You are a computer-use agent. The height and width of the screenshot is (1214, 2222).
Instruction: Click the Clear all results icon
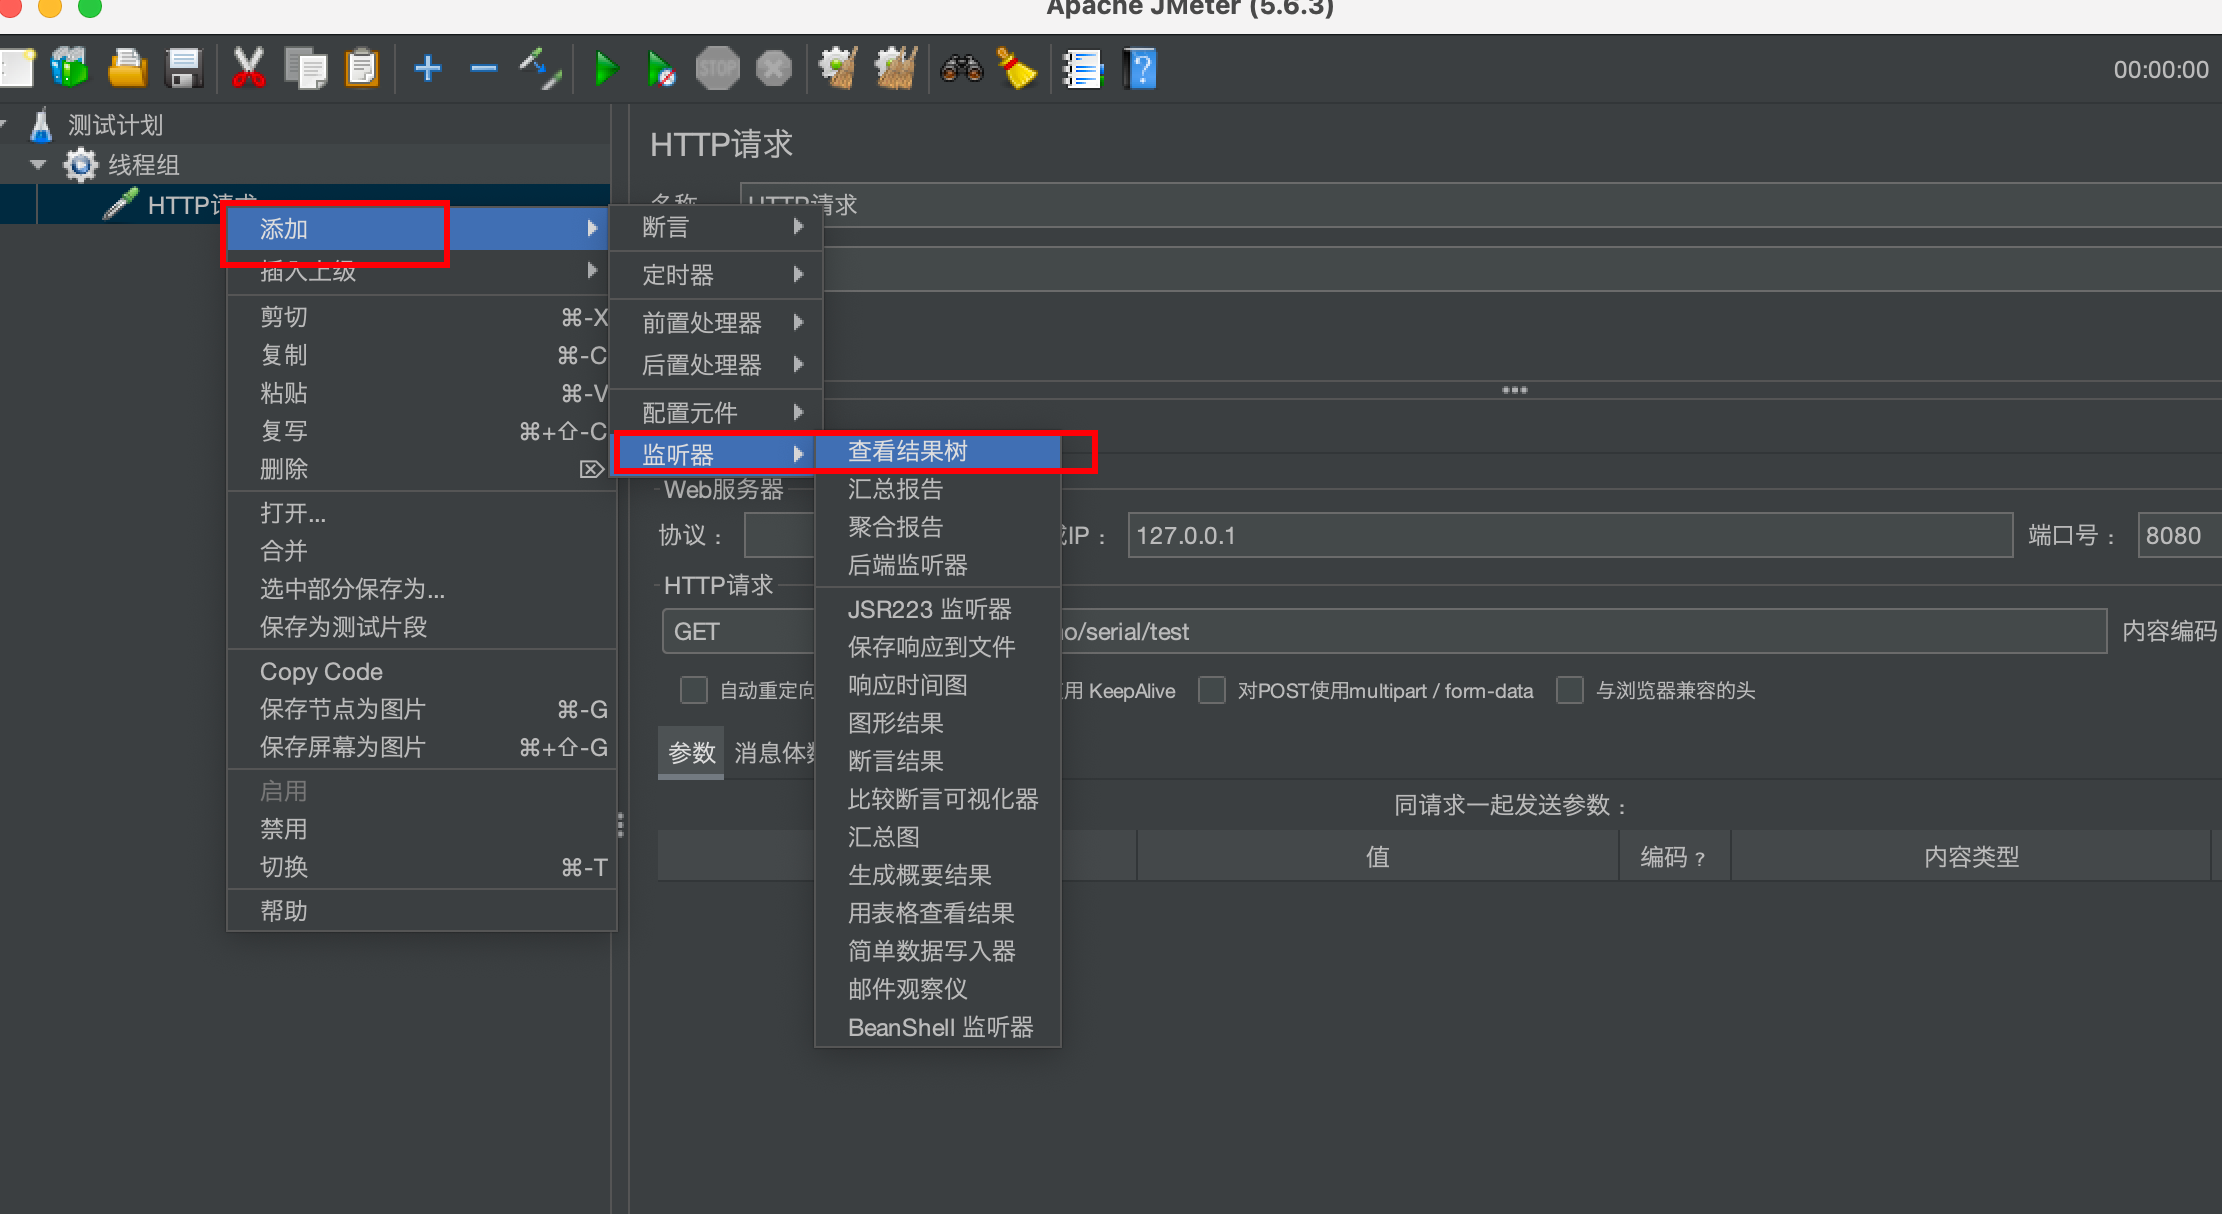click(895, 69)
